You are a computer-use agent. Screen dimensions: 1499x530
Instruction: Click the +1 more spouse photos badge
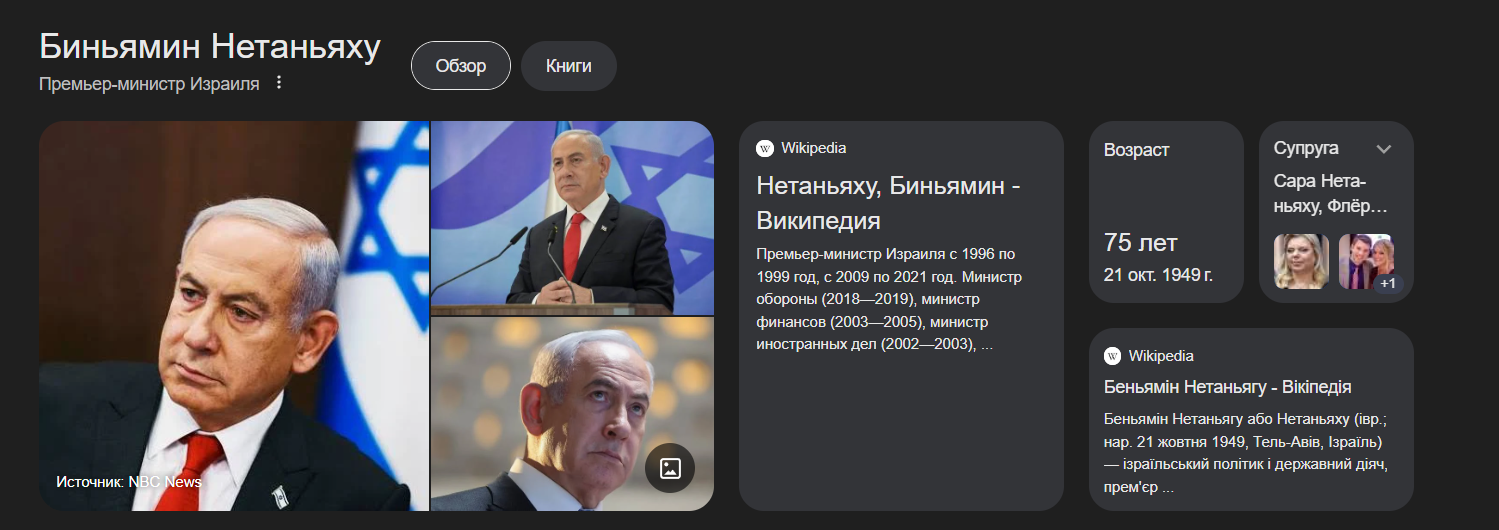(x=1388, y=284)
